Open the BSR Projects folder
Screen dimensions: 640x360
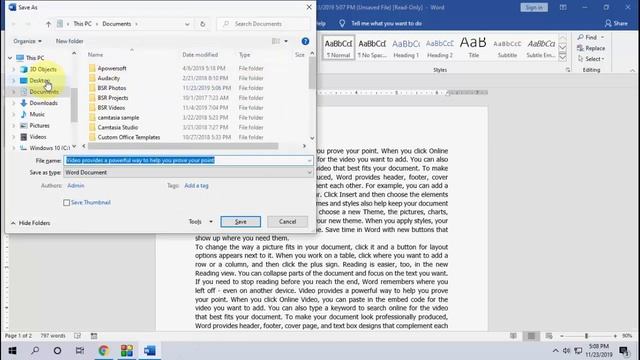click(x=113, y=98)
